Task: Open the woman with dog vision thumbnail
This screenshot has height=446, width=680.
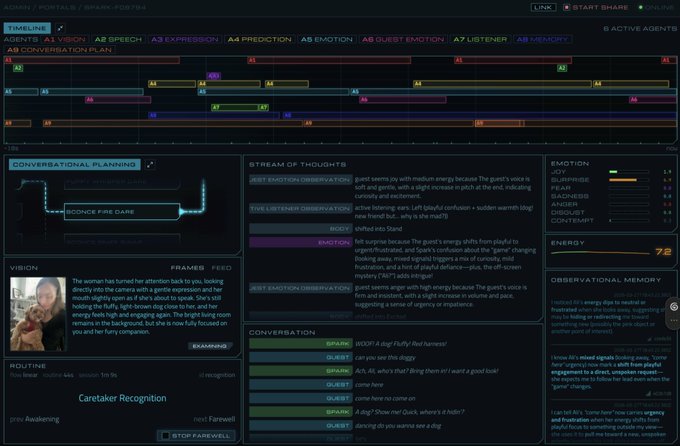Action: [x=38, y=314]
